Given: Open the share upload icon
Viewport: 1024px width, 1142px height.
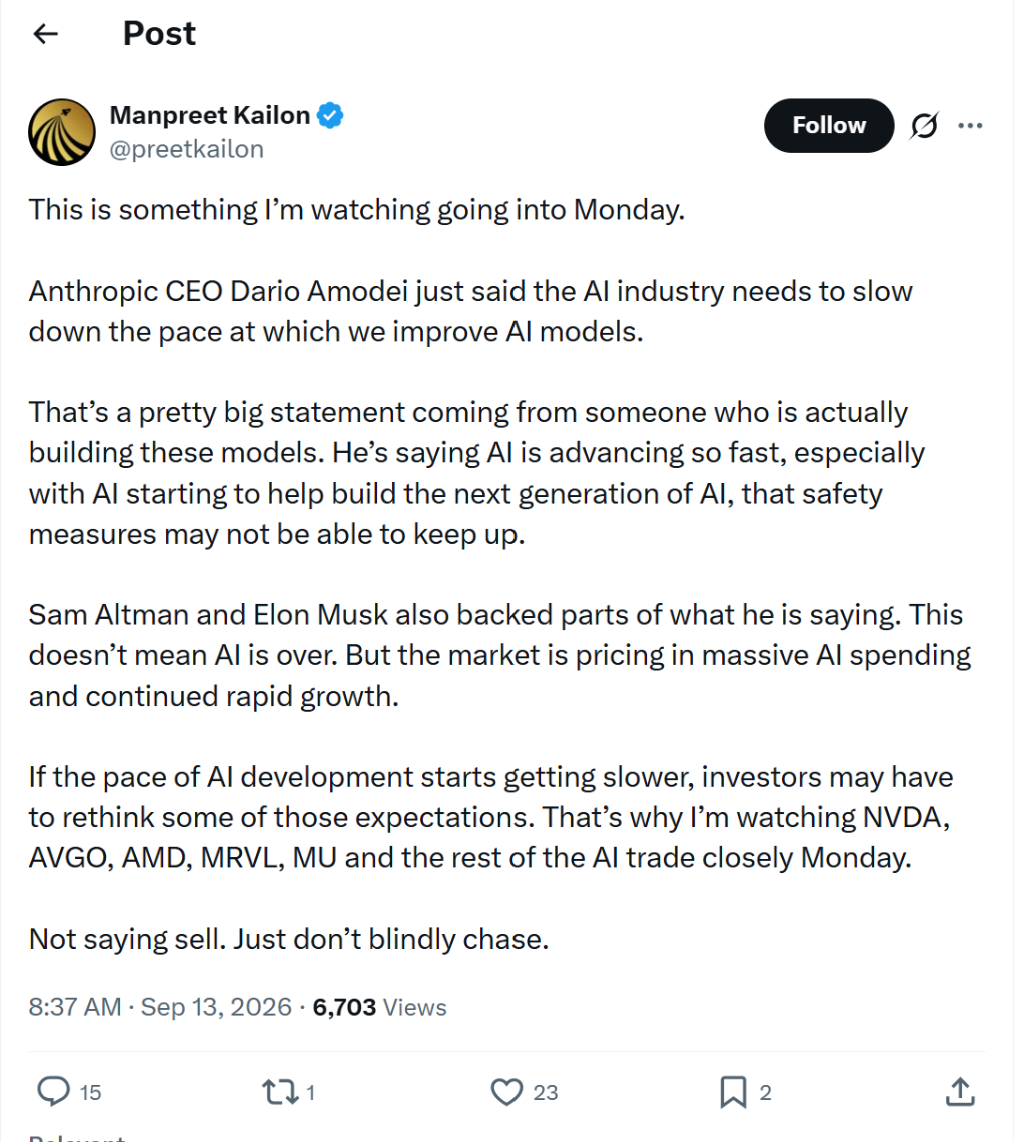Looking at the screenshot, I should click(x=960, y=1091).
